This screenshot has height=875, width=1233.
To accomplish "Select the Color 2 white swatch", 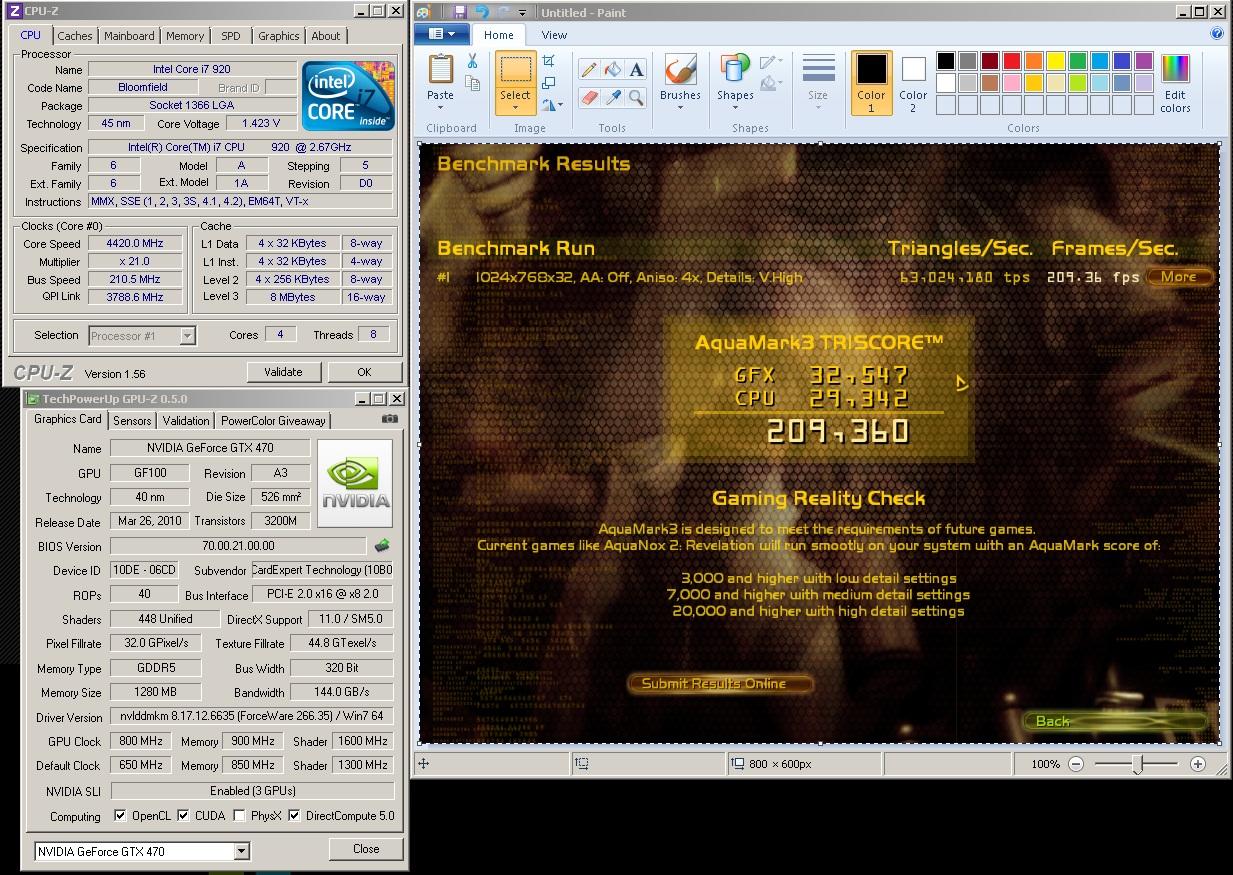I will coord(913,70).
